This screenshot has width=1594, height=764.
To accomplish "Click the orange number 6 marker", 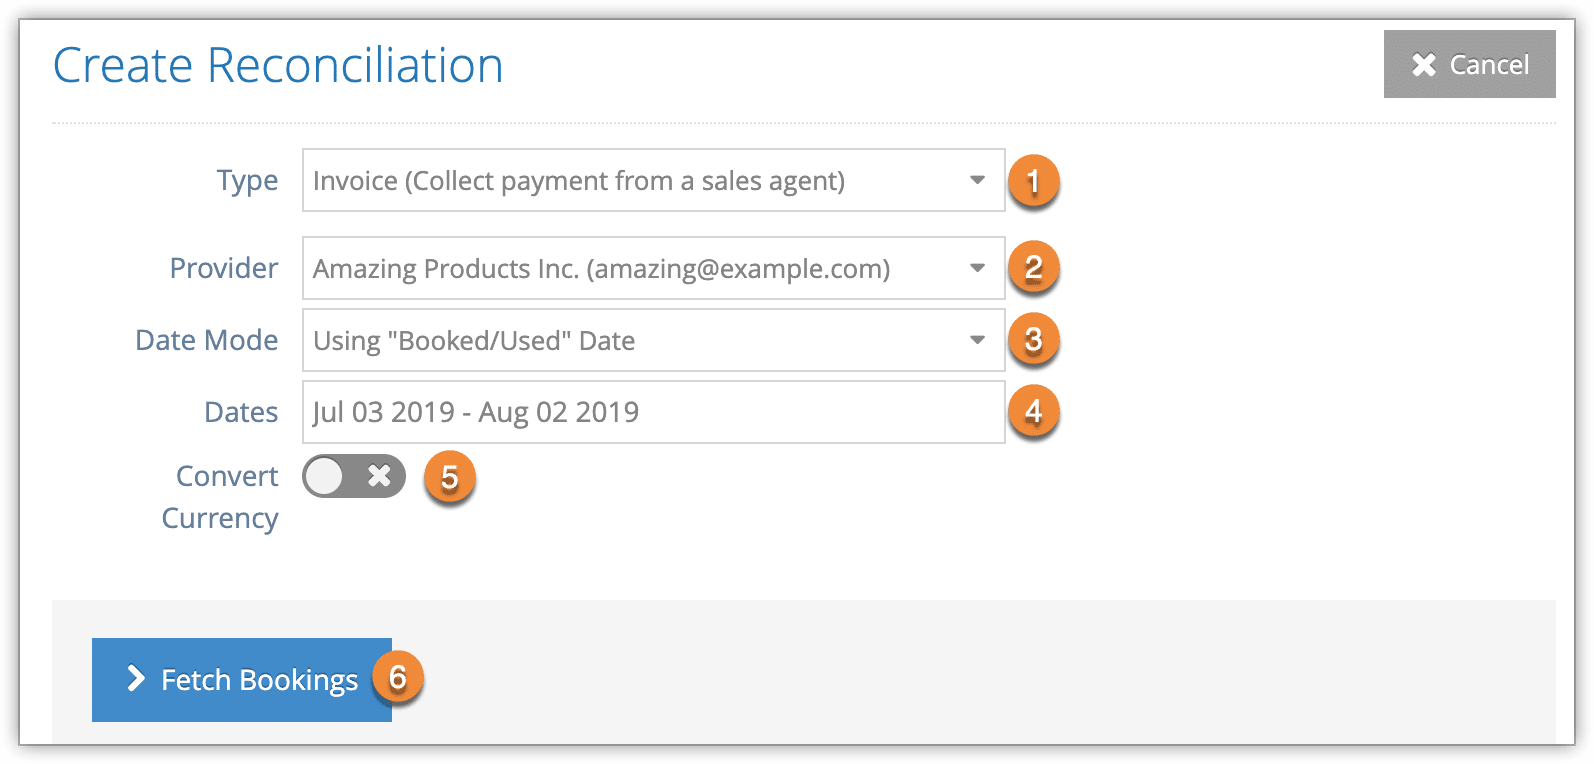I will coord(397,678).
